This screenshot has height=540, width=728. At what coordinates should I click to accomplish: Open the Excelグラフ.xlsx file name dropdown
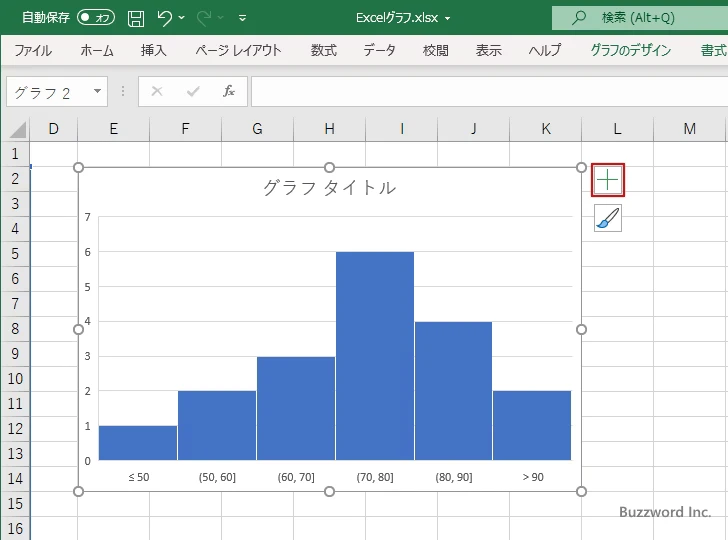pos(448,18)
